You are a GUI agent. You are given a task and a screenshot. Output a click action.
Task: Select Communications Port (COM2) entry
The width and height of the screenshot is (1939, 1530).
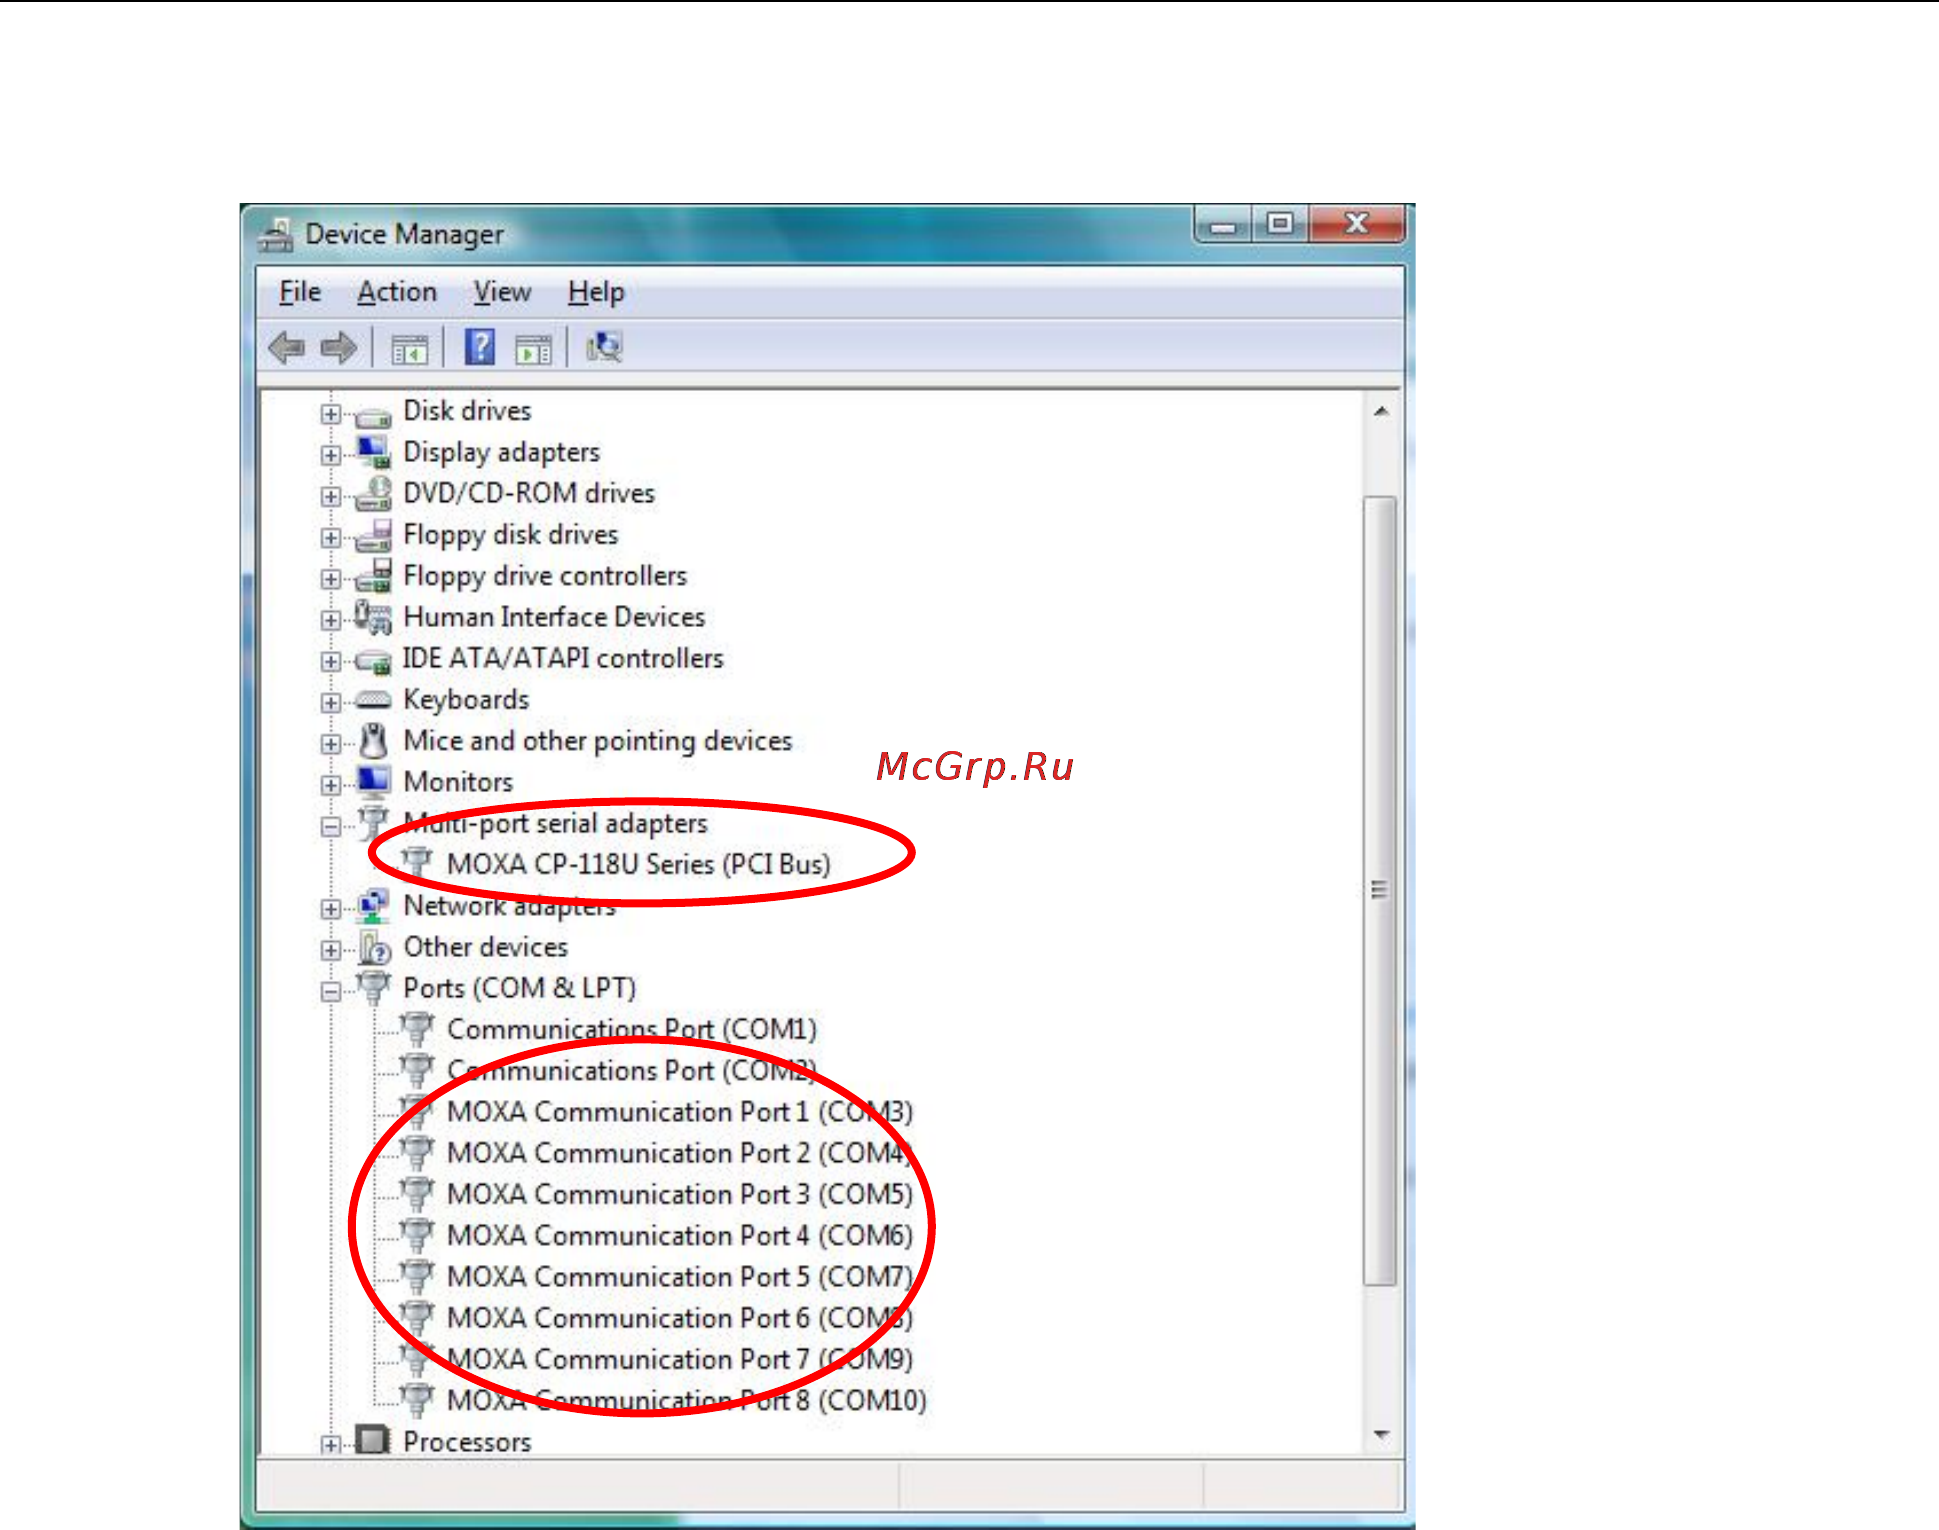pos(632,1071)
